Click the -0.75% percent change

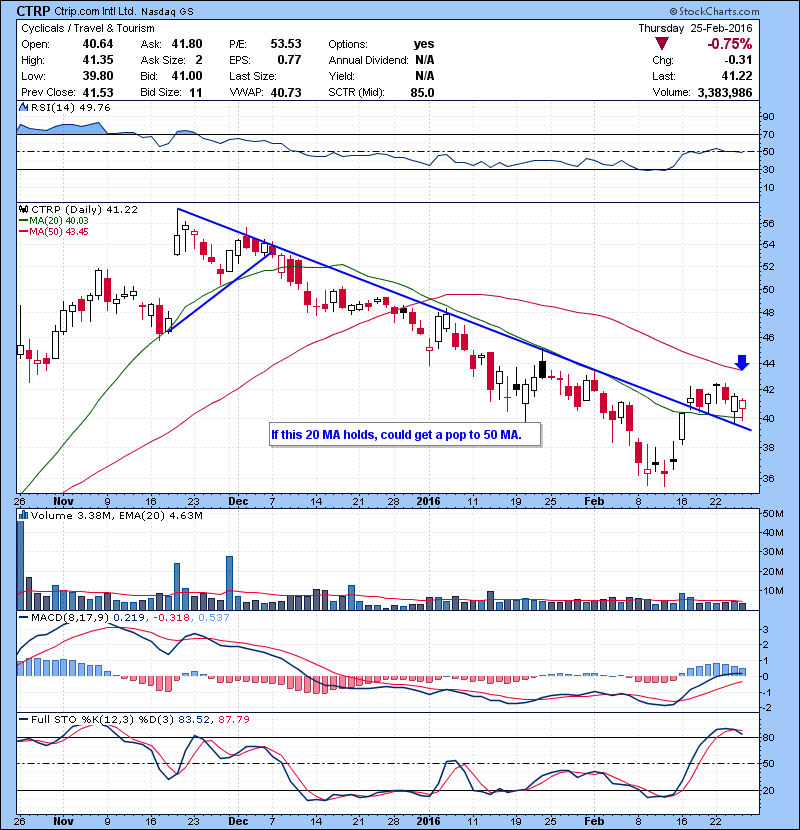coord(730,44)
